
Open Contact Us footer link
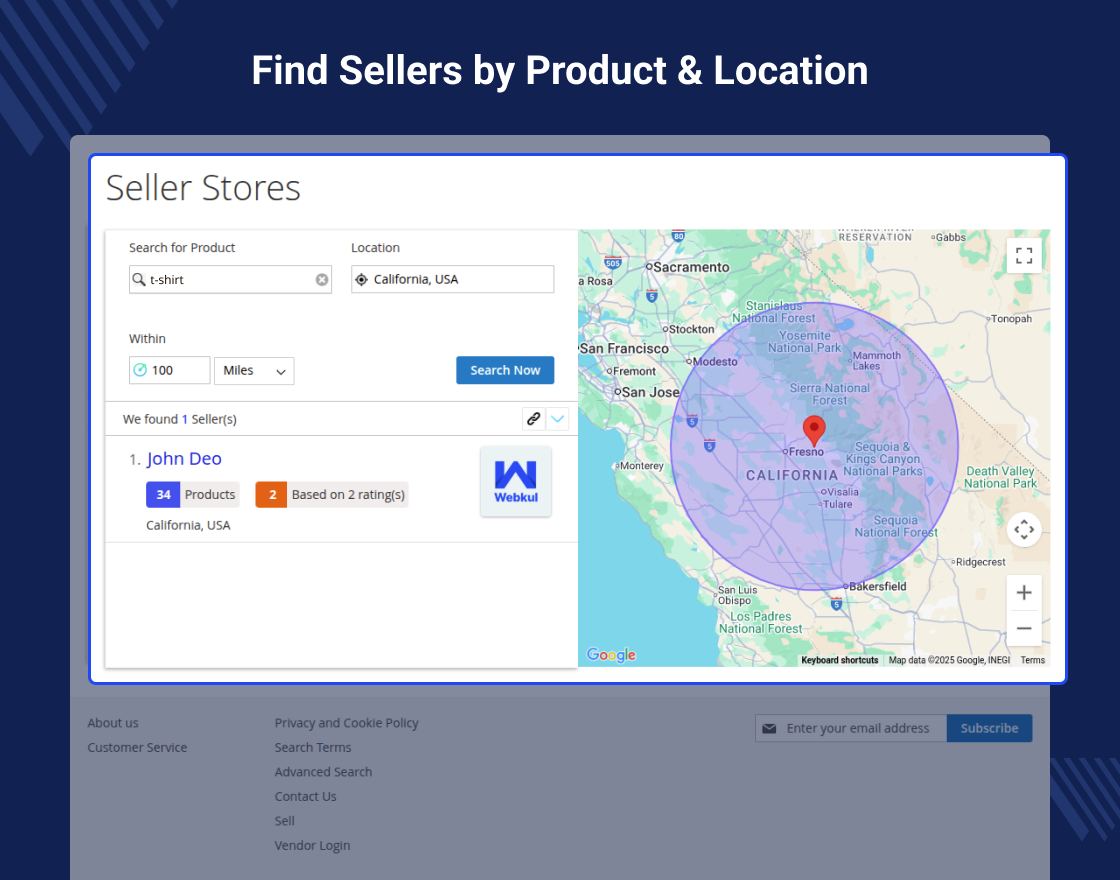click(305, 796)
